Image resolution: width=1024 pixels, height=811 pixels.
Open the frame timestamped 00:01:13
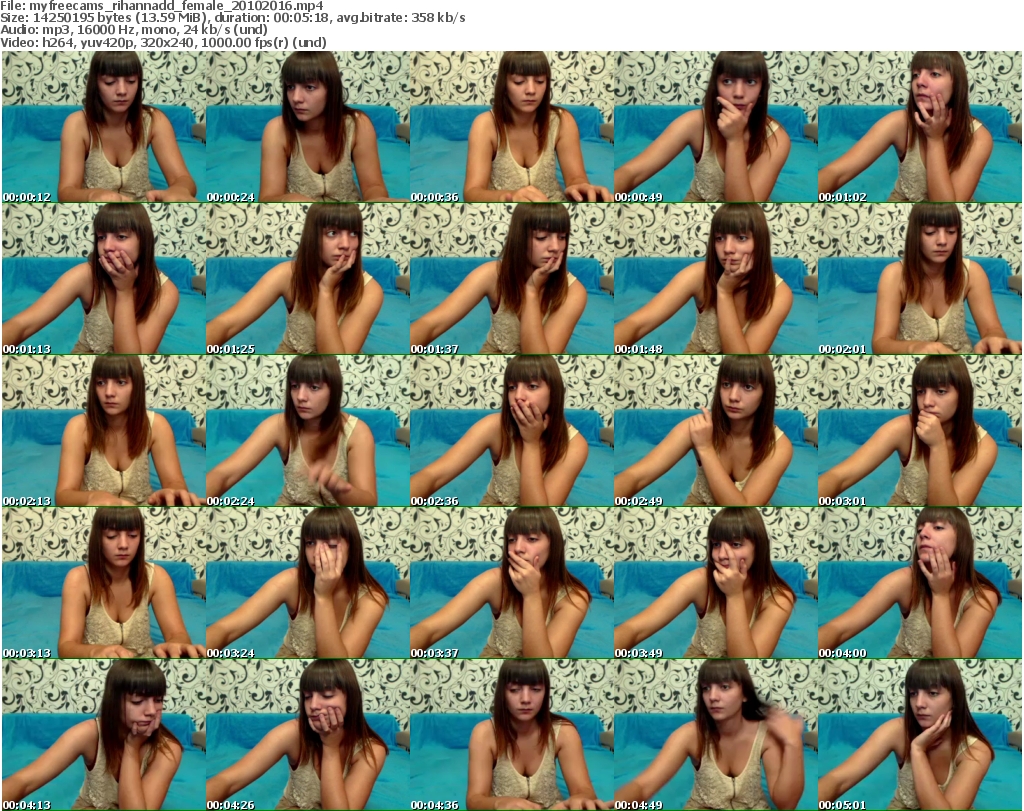tap(104, 279)
